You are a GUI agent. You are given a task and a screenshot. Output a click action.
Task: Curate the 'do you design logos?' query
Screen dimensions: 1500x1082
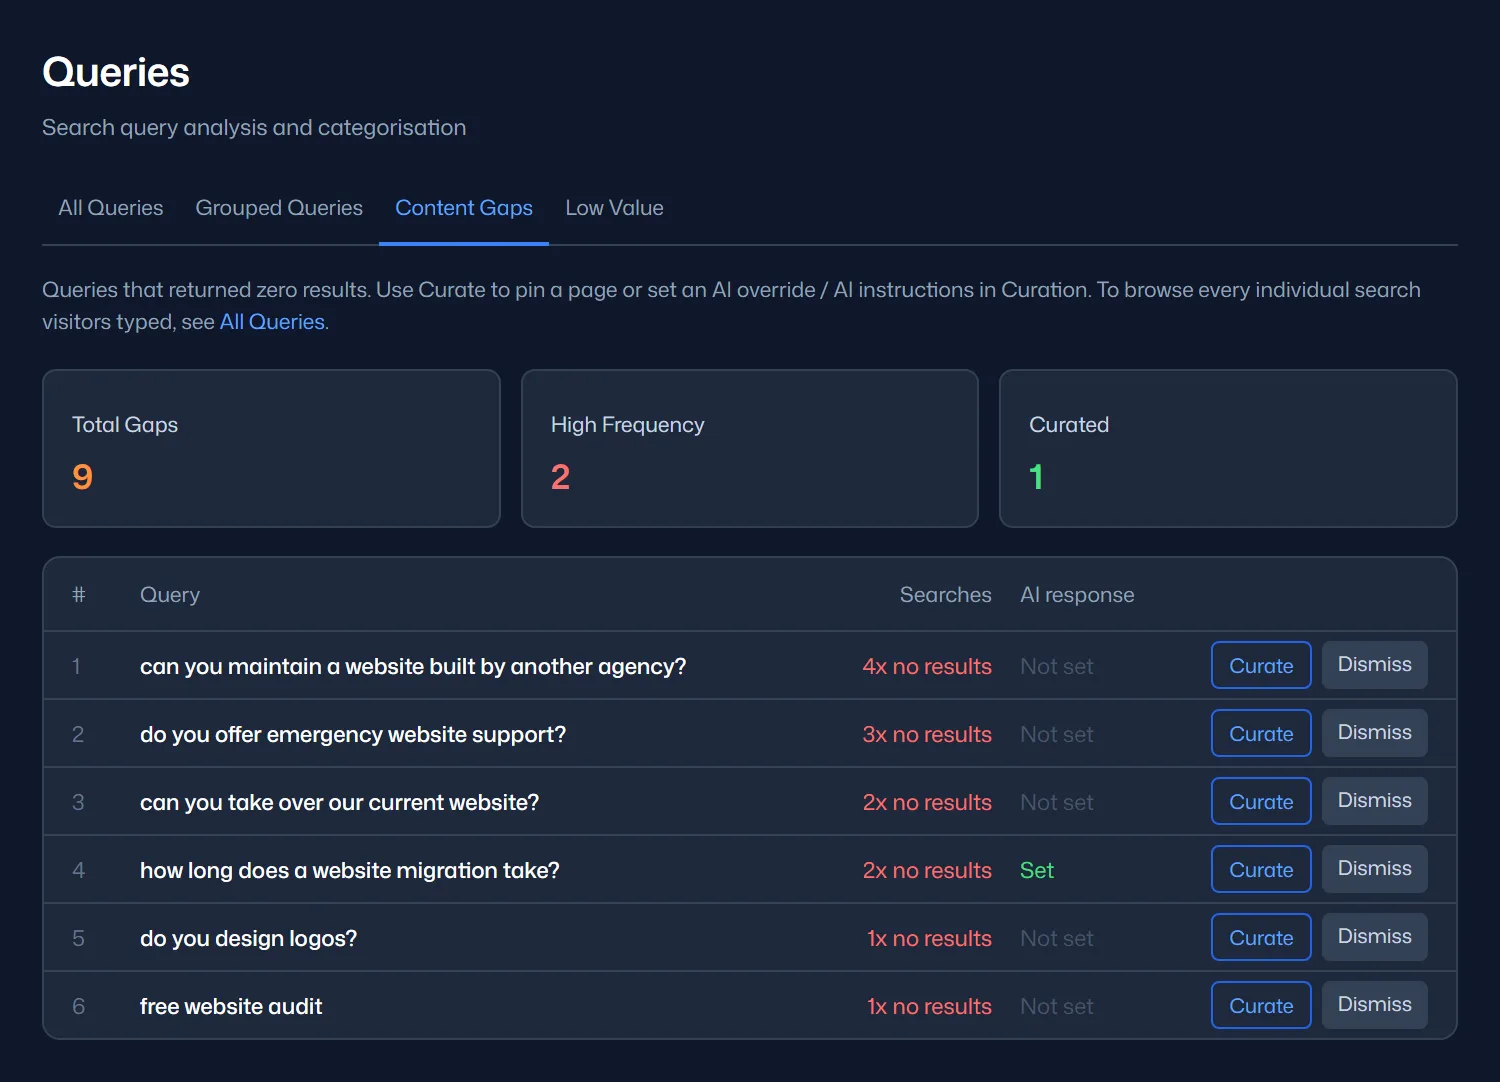tap(1261, 937)
